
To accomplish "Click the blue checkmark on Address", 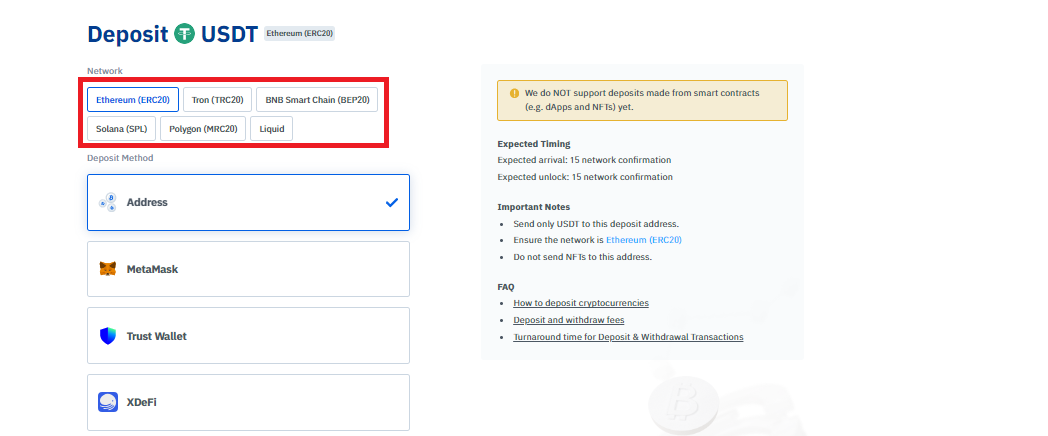I will click(392, 202).
